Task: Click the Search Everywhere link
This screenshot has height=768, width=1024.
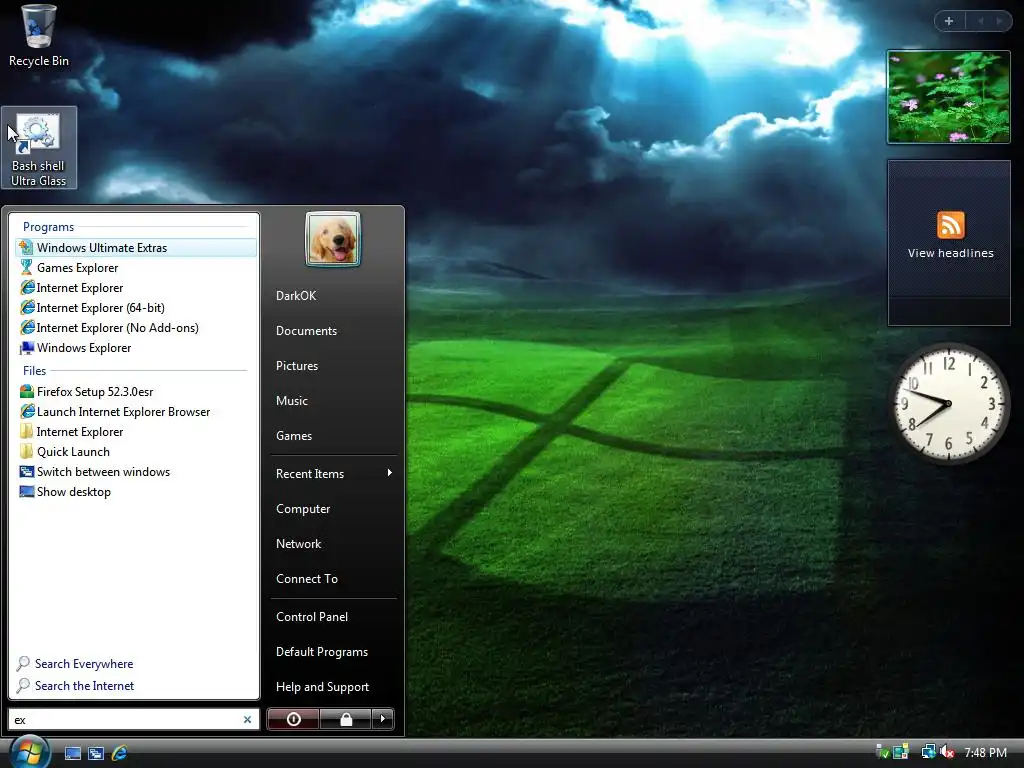Action: [84, 664]
